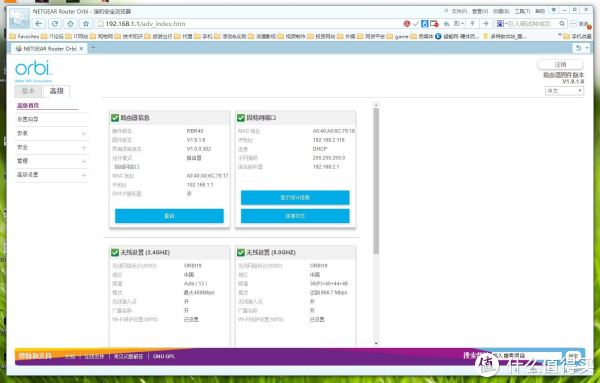This screenshot has width=600, height=383.
Task: Expand the 安全 sidebar section
Action: 52,147
